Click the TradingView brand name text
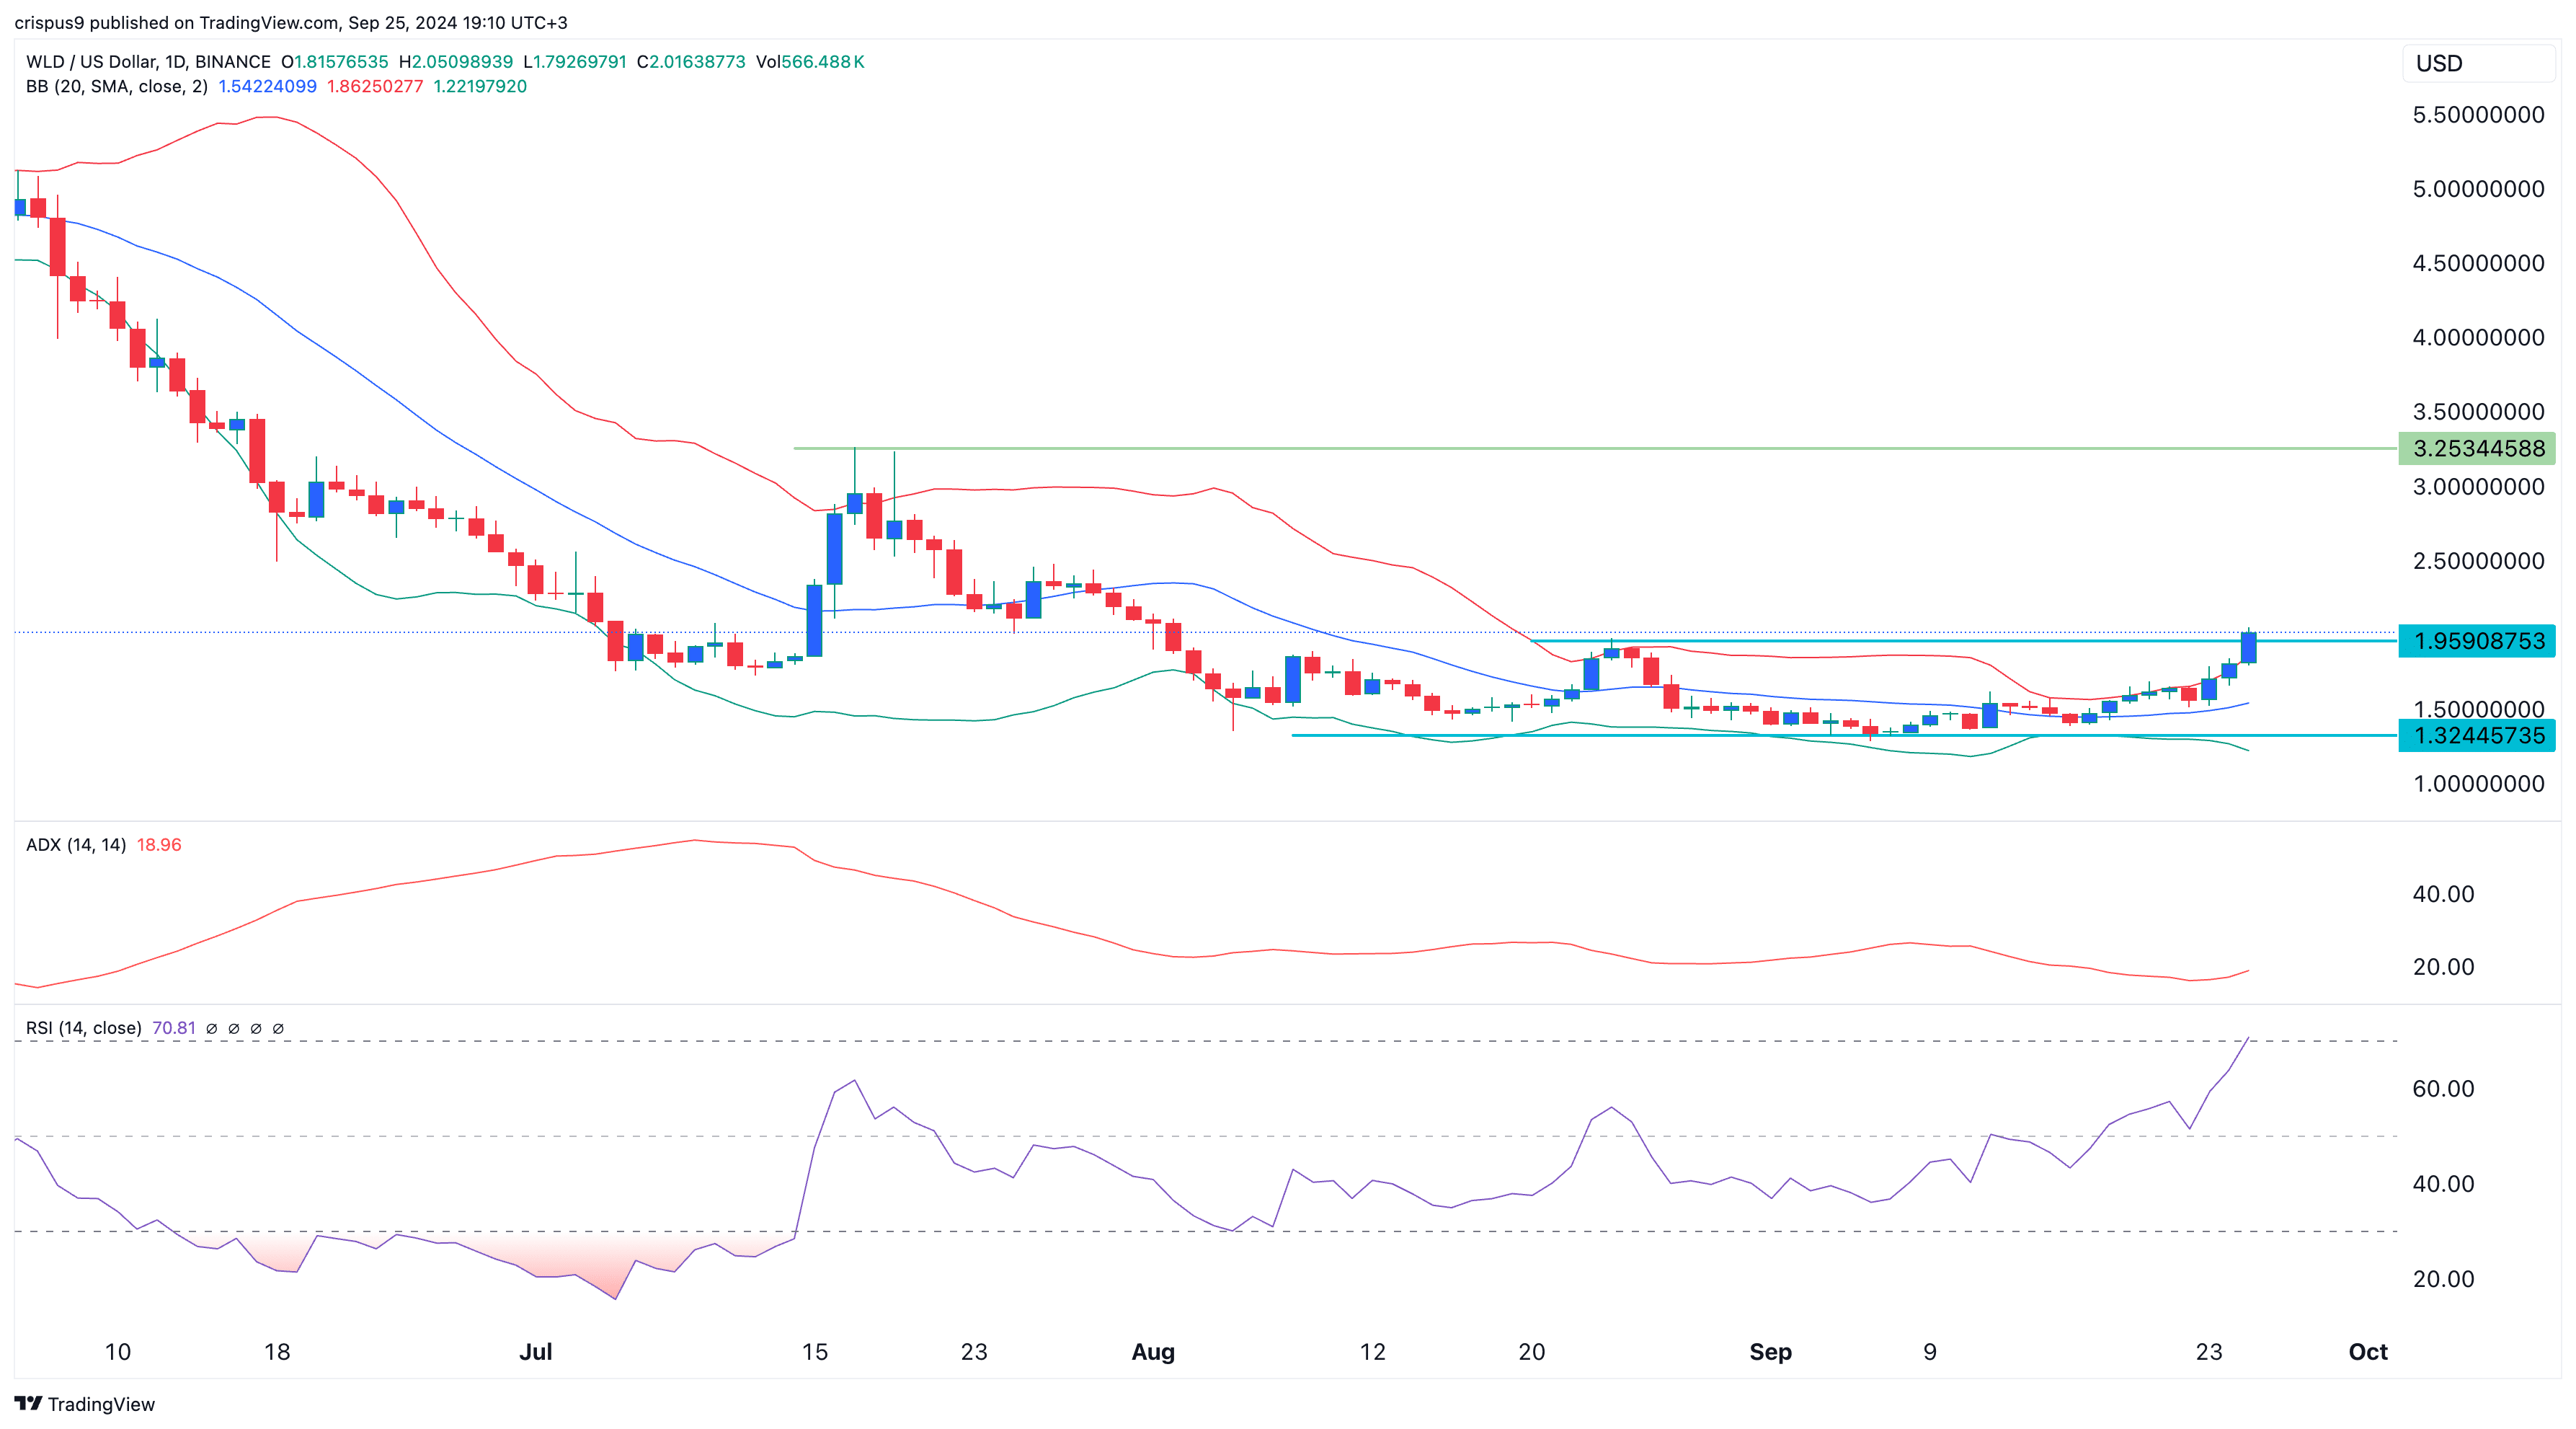The image size is (2576, 1429). coord(101,1404)
